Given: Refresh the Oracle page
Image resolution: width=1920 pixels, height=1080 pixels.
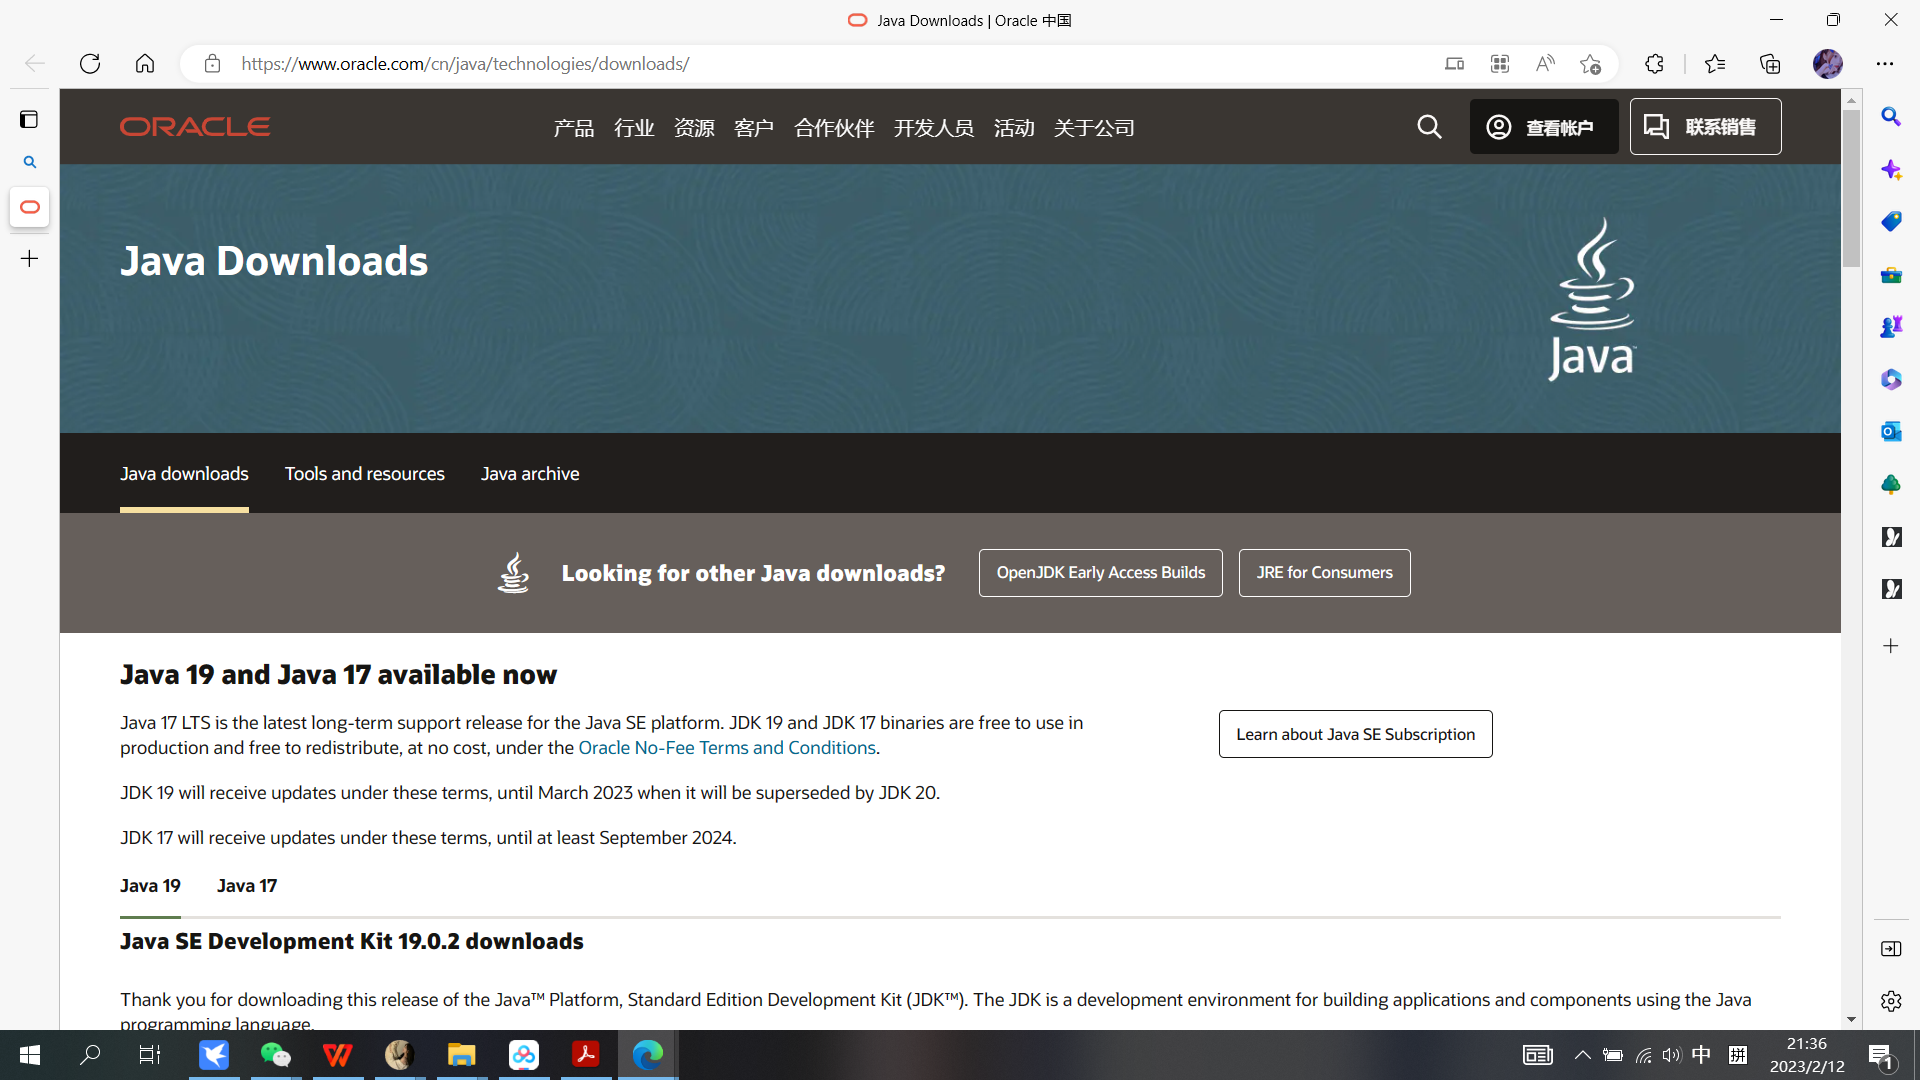Looking at the screenshot, I should click(x=90, y=64).
